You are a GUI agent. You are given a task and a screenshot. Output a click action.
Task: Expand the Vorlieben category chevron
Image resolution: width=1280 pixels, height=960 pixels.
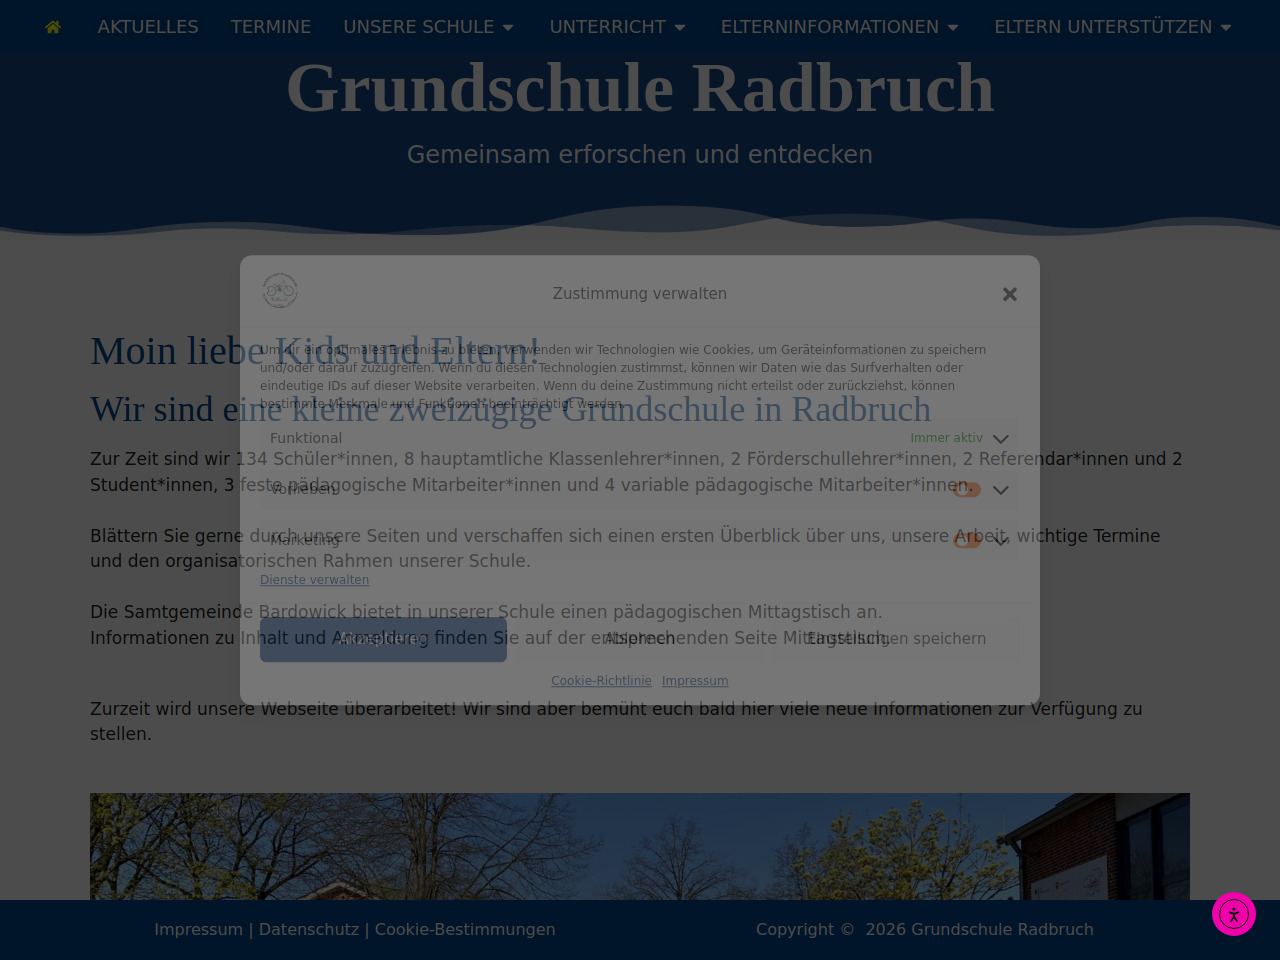tap(1001, 490)
